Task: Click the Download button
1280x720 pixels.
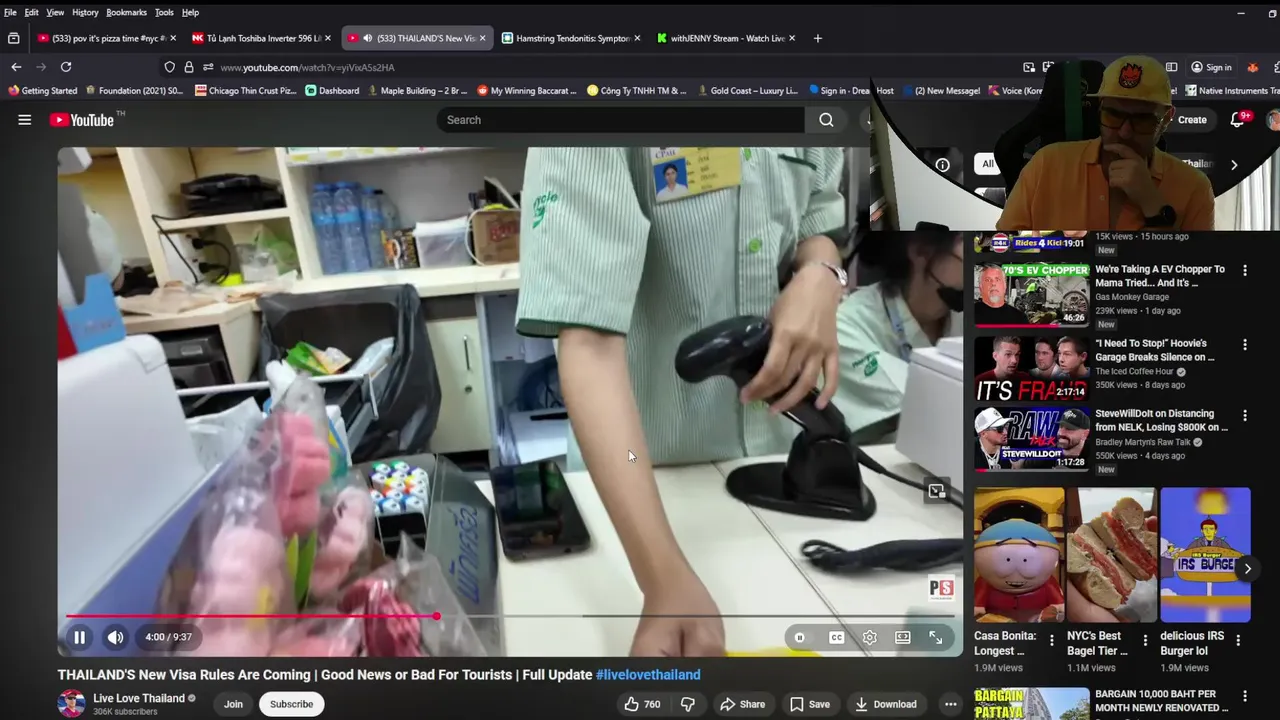Action: [x=886, y=704]
